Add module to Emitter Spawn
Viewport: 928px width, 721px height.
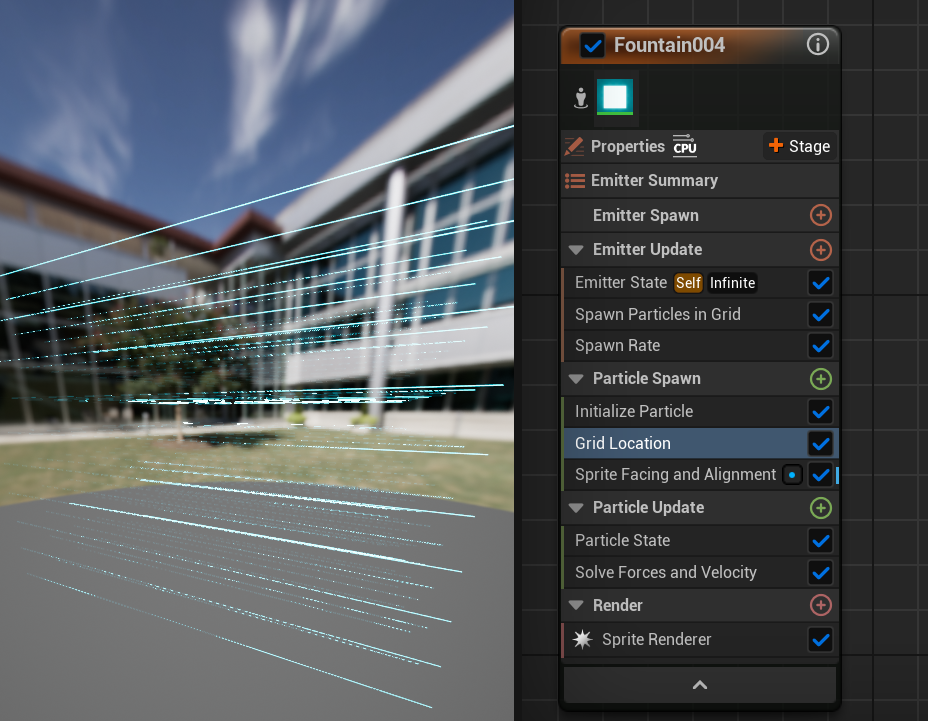tap(820, 215)
